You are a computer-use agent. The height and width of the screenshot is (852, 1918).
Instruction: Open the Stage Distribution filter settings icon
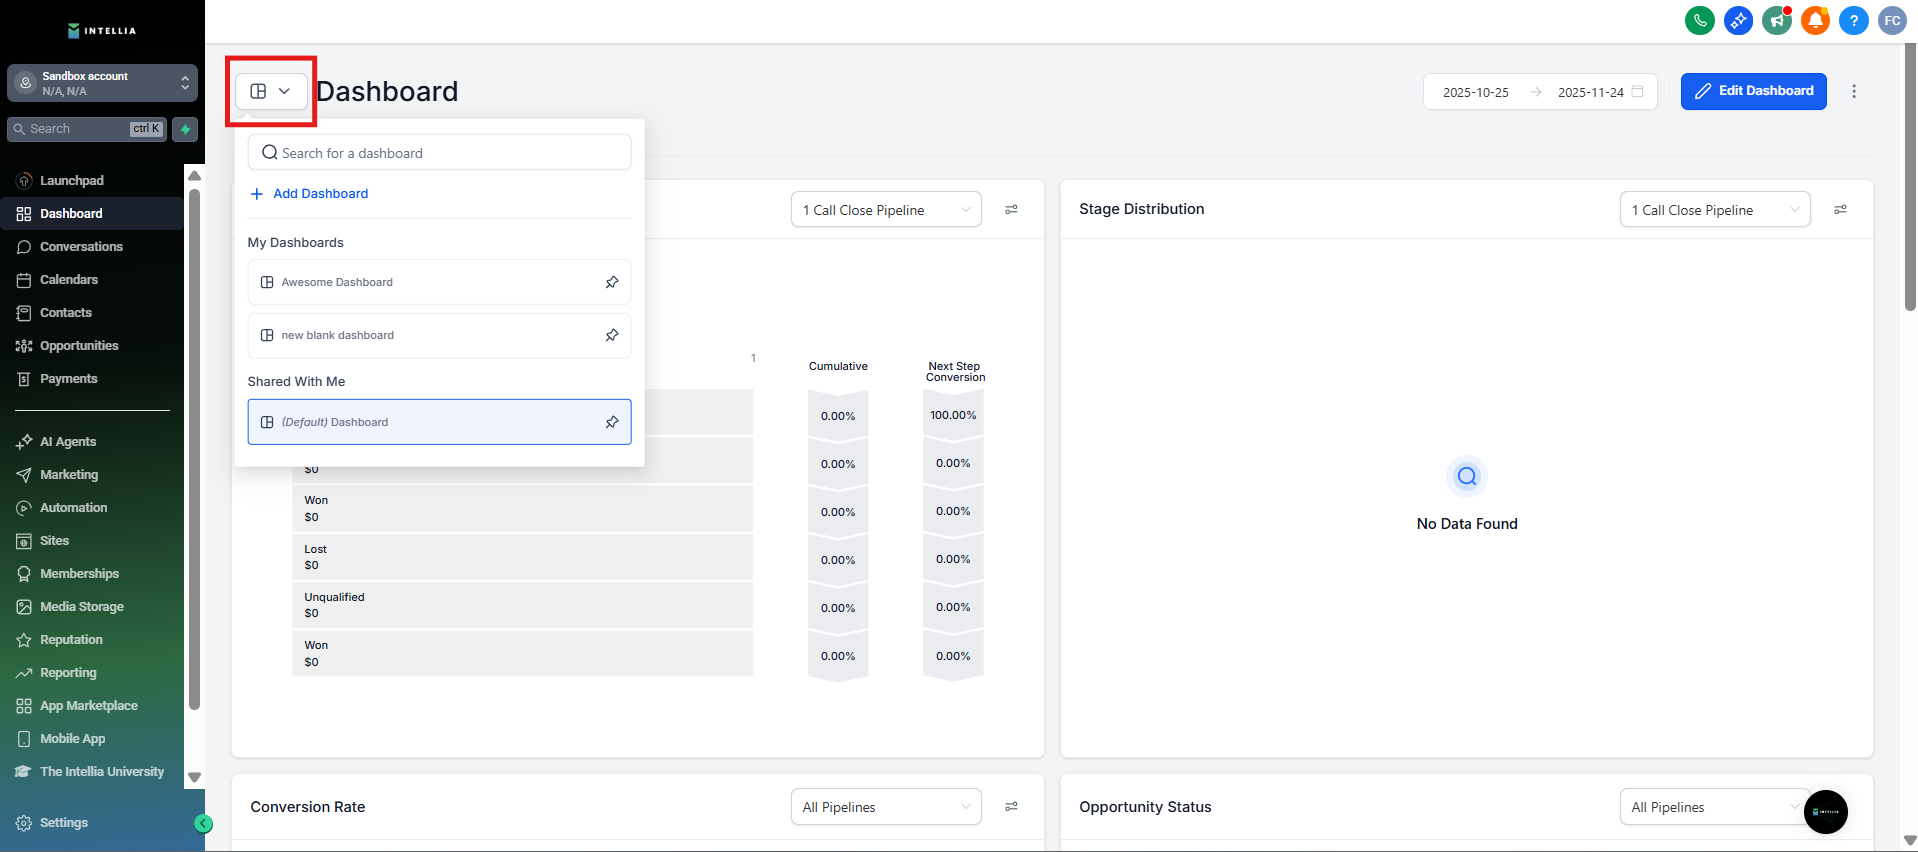pyautogui.click(x=1840, y=210)
